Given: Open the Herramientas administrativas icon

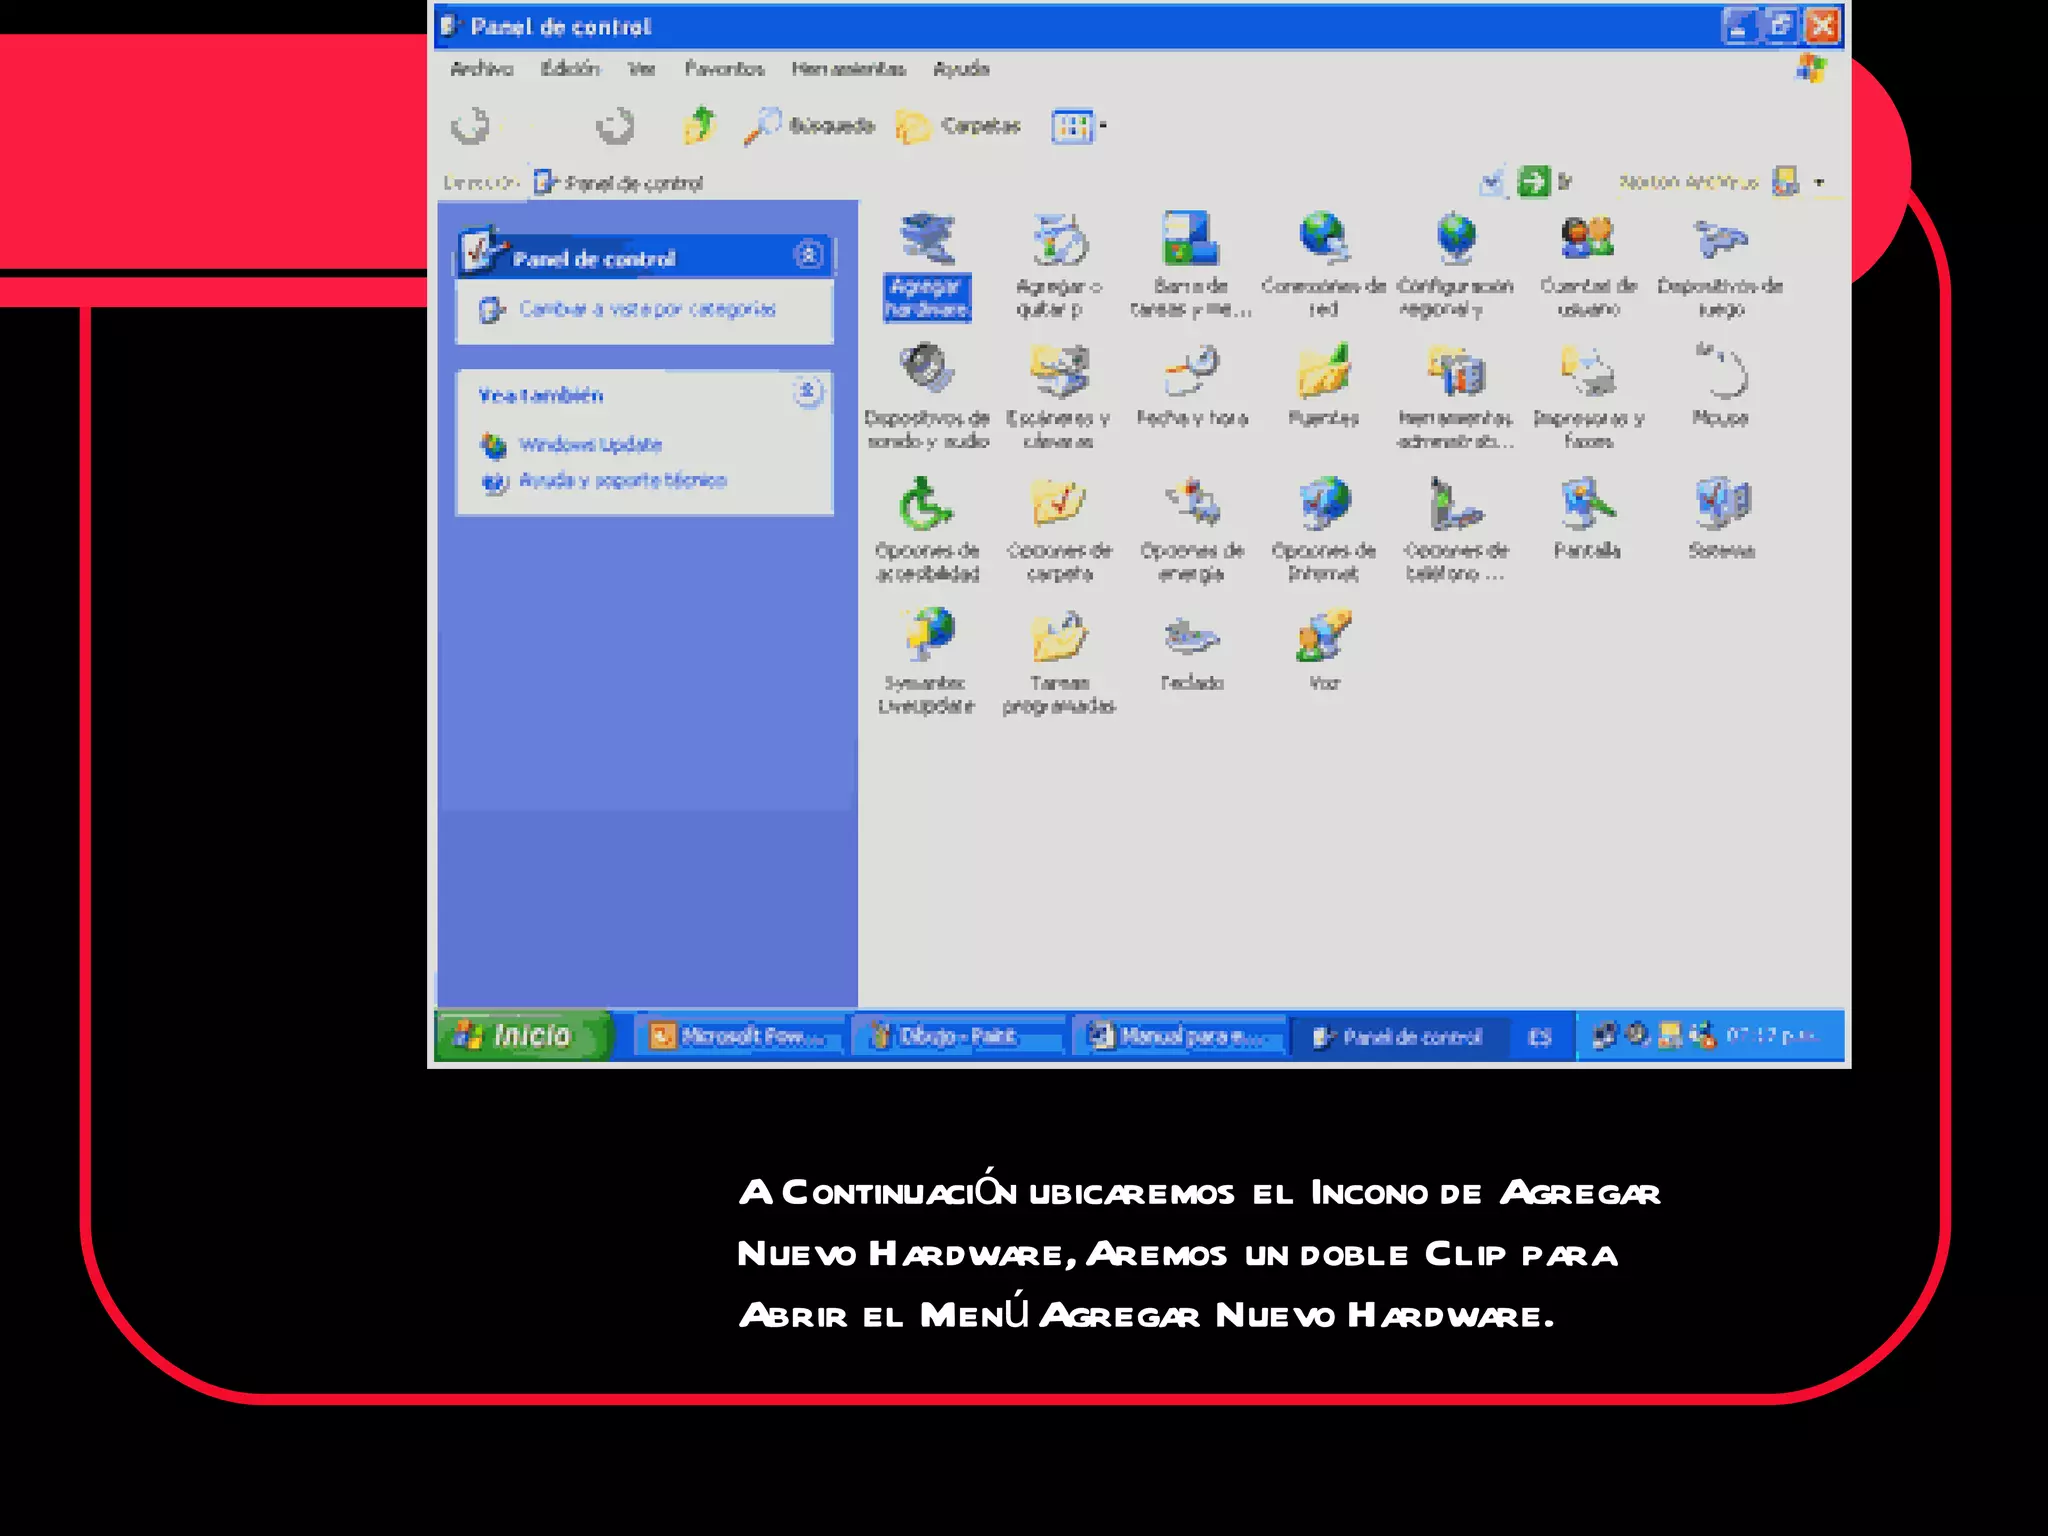Looking at the screenshot, I should pyautogui.click(x=1456, y=397).
